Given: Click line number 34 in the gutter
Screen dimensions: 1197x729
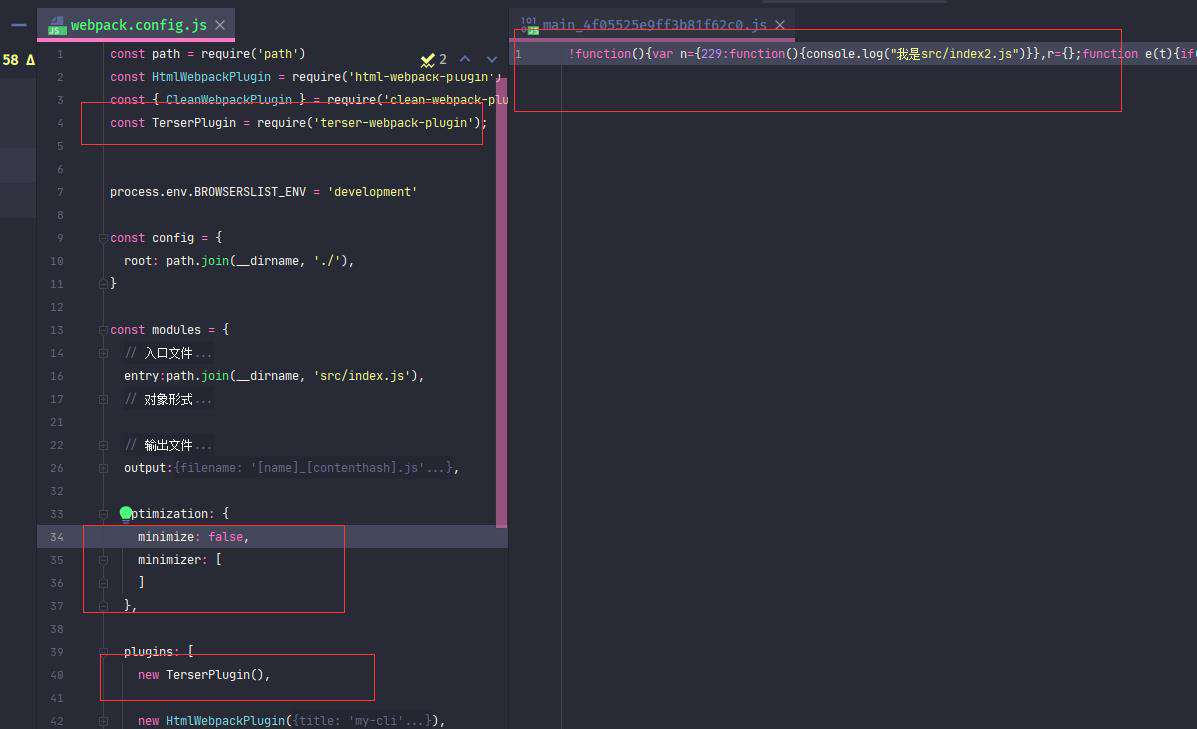Looking at the screenshot, I should click(x=57, y=537).
